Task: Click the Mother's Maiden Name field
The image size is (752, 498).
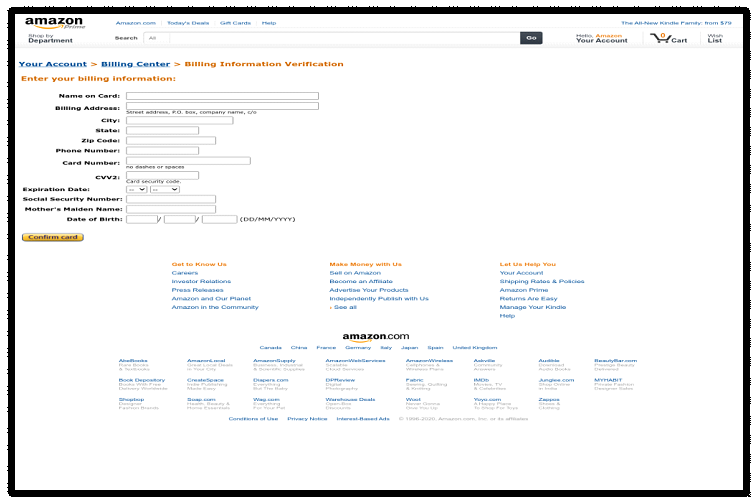Action: tap(171, 209)
